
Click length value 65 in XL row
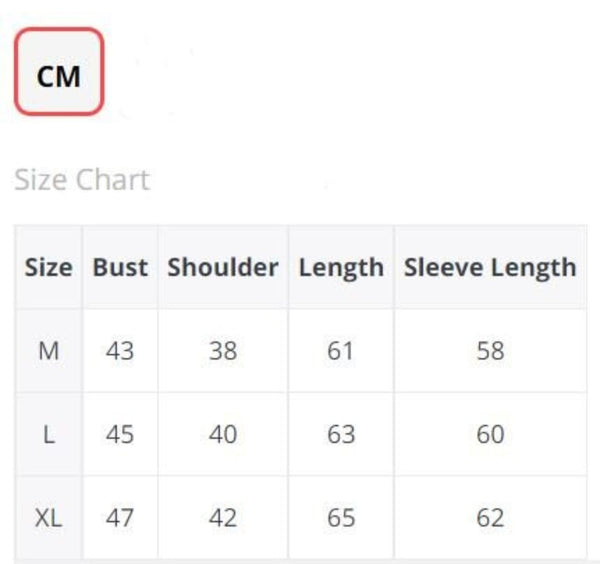click(341, 518)
